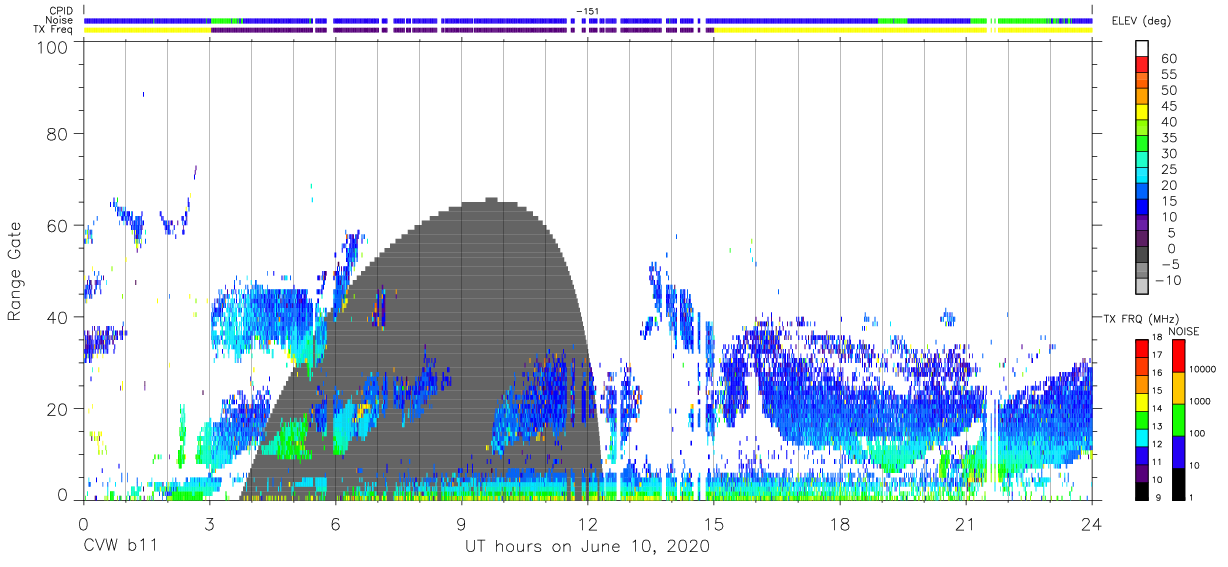The height and width of the screenshot is (567, 1228).
Task: Pick the white top swatch on ELEV colorbar
Action: [1143, 50]
